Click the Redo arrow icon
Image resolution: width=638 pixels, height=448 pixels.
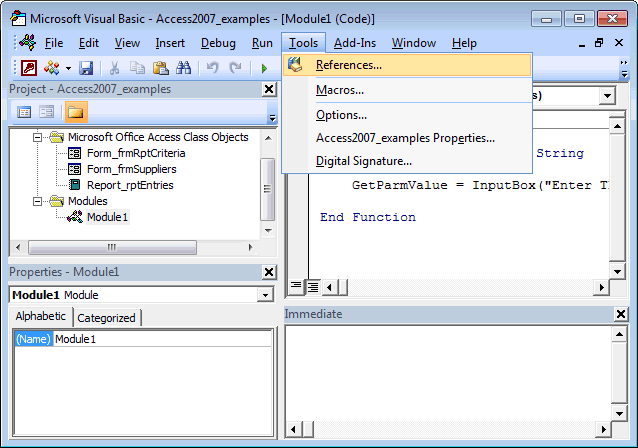(235, 67)
